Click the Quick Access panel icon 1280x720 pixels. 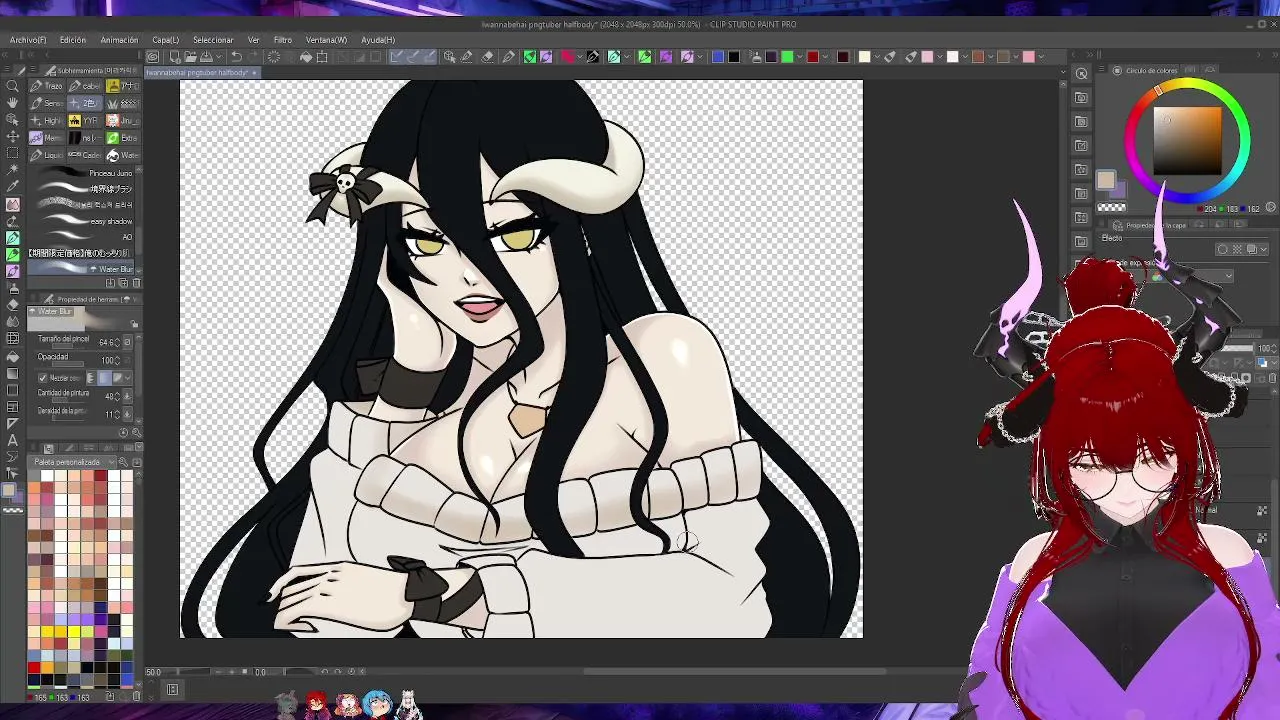click(x=1081, y=74)
